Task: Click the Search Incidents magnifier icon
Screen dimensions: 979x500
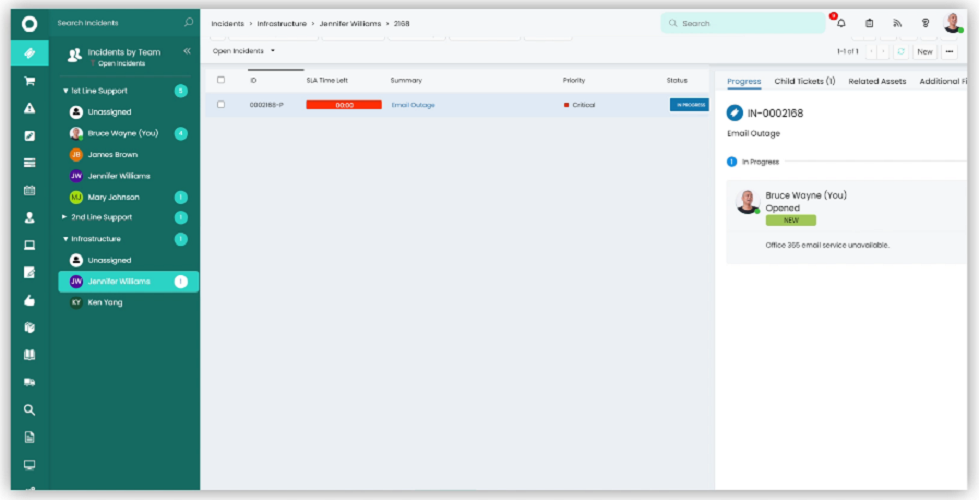Action: (189, 22)
